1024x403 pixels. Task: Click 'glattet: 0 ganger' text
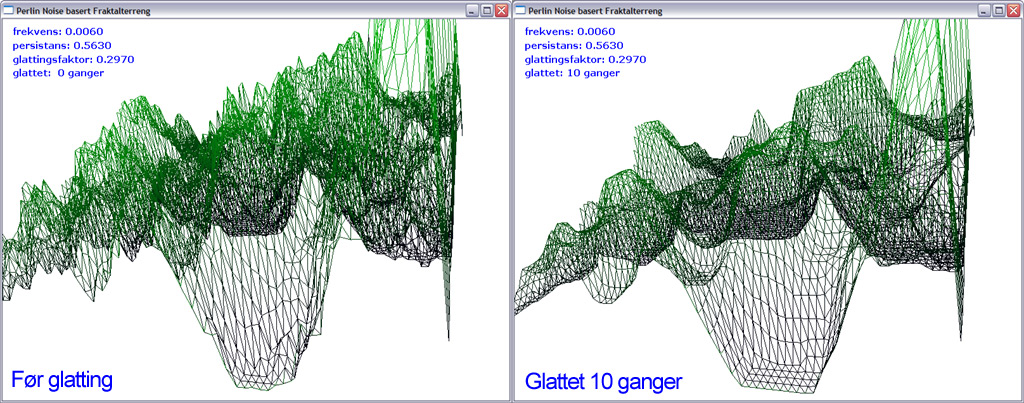tap(58, 73)
